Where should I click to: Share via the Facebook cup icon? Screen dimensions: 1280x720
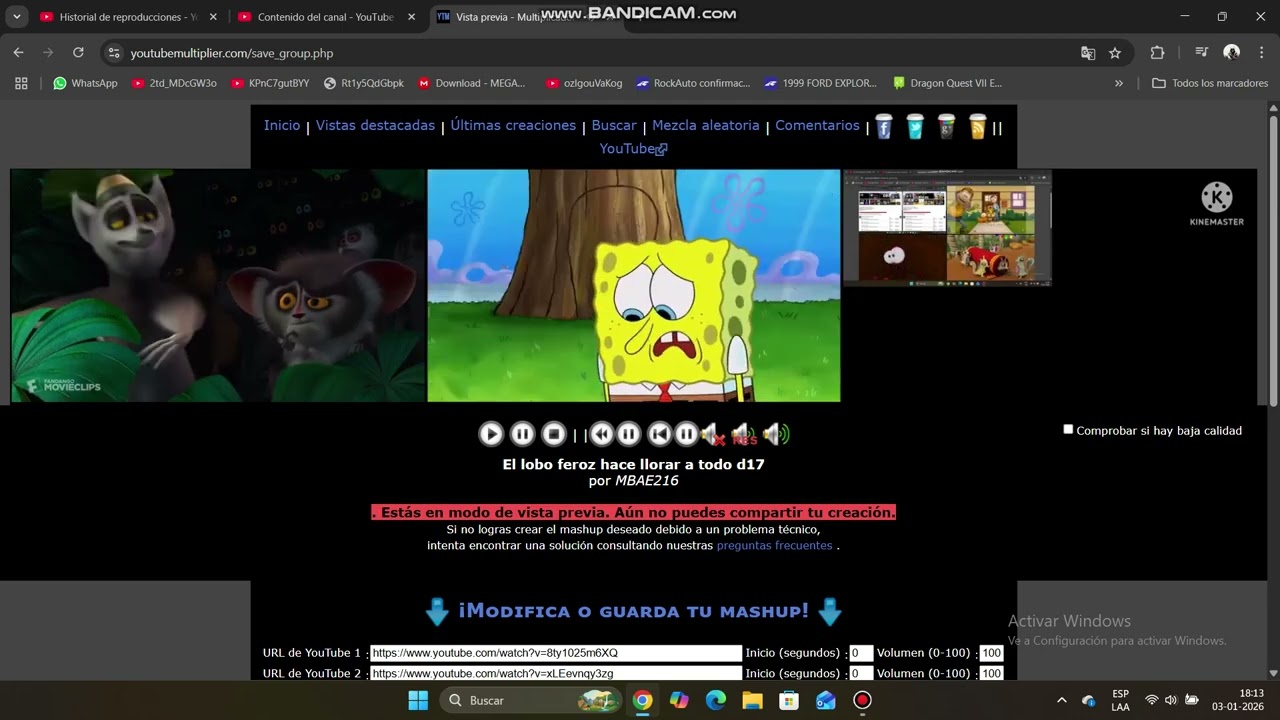pos(884,126)
